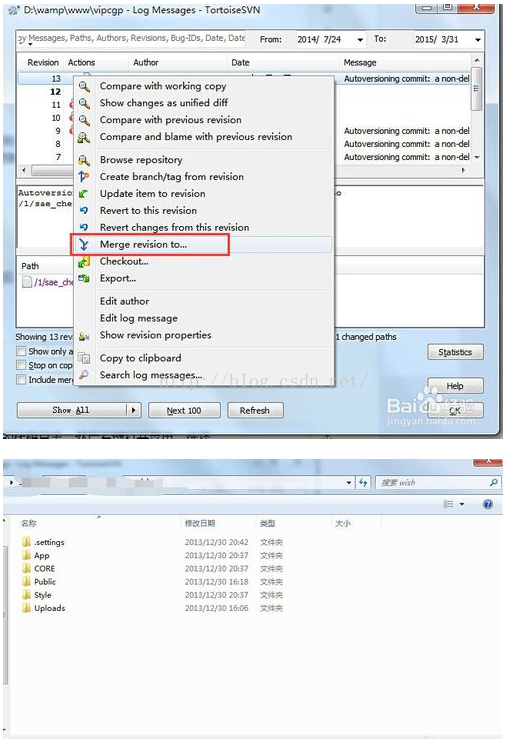Viewport: 509px width, 741px height.
Task: Open the Show All button dropdown arrow
Action: pyautogui.click(x=134, y=410)
